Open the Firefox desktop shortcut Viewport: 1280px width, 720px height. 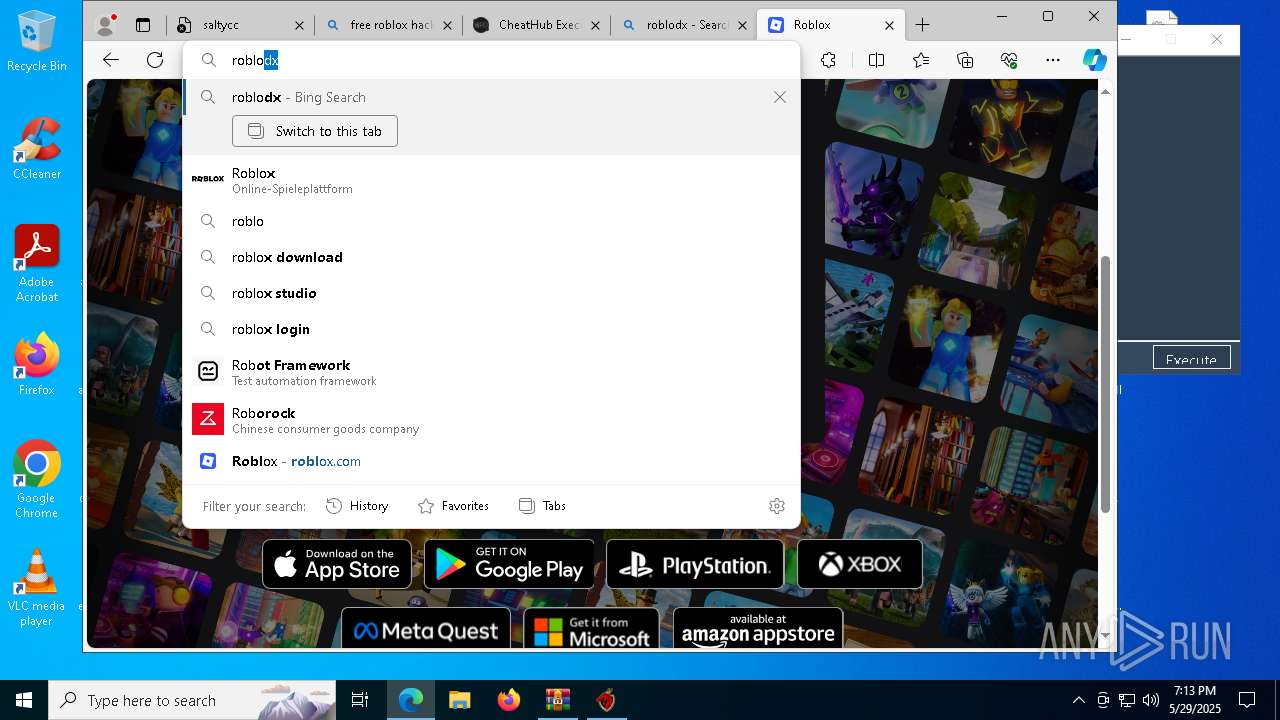[37, 364]
